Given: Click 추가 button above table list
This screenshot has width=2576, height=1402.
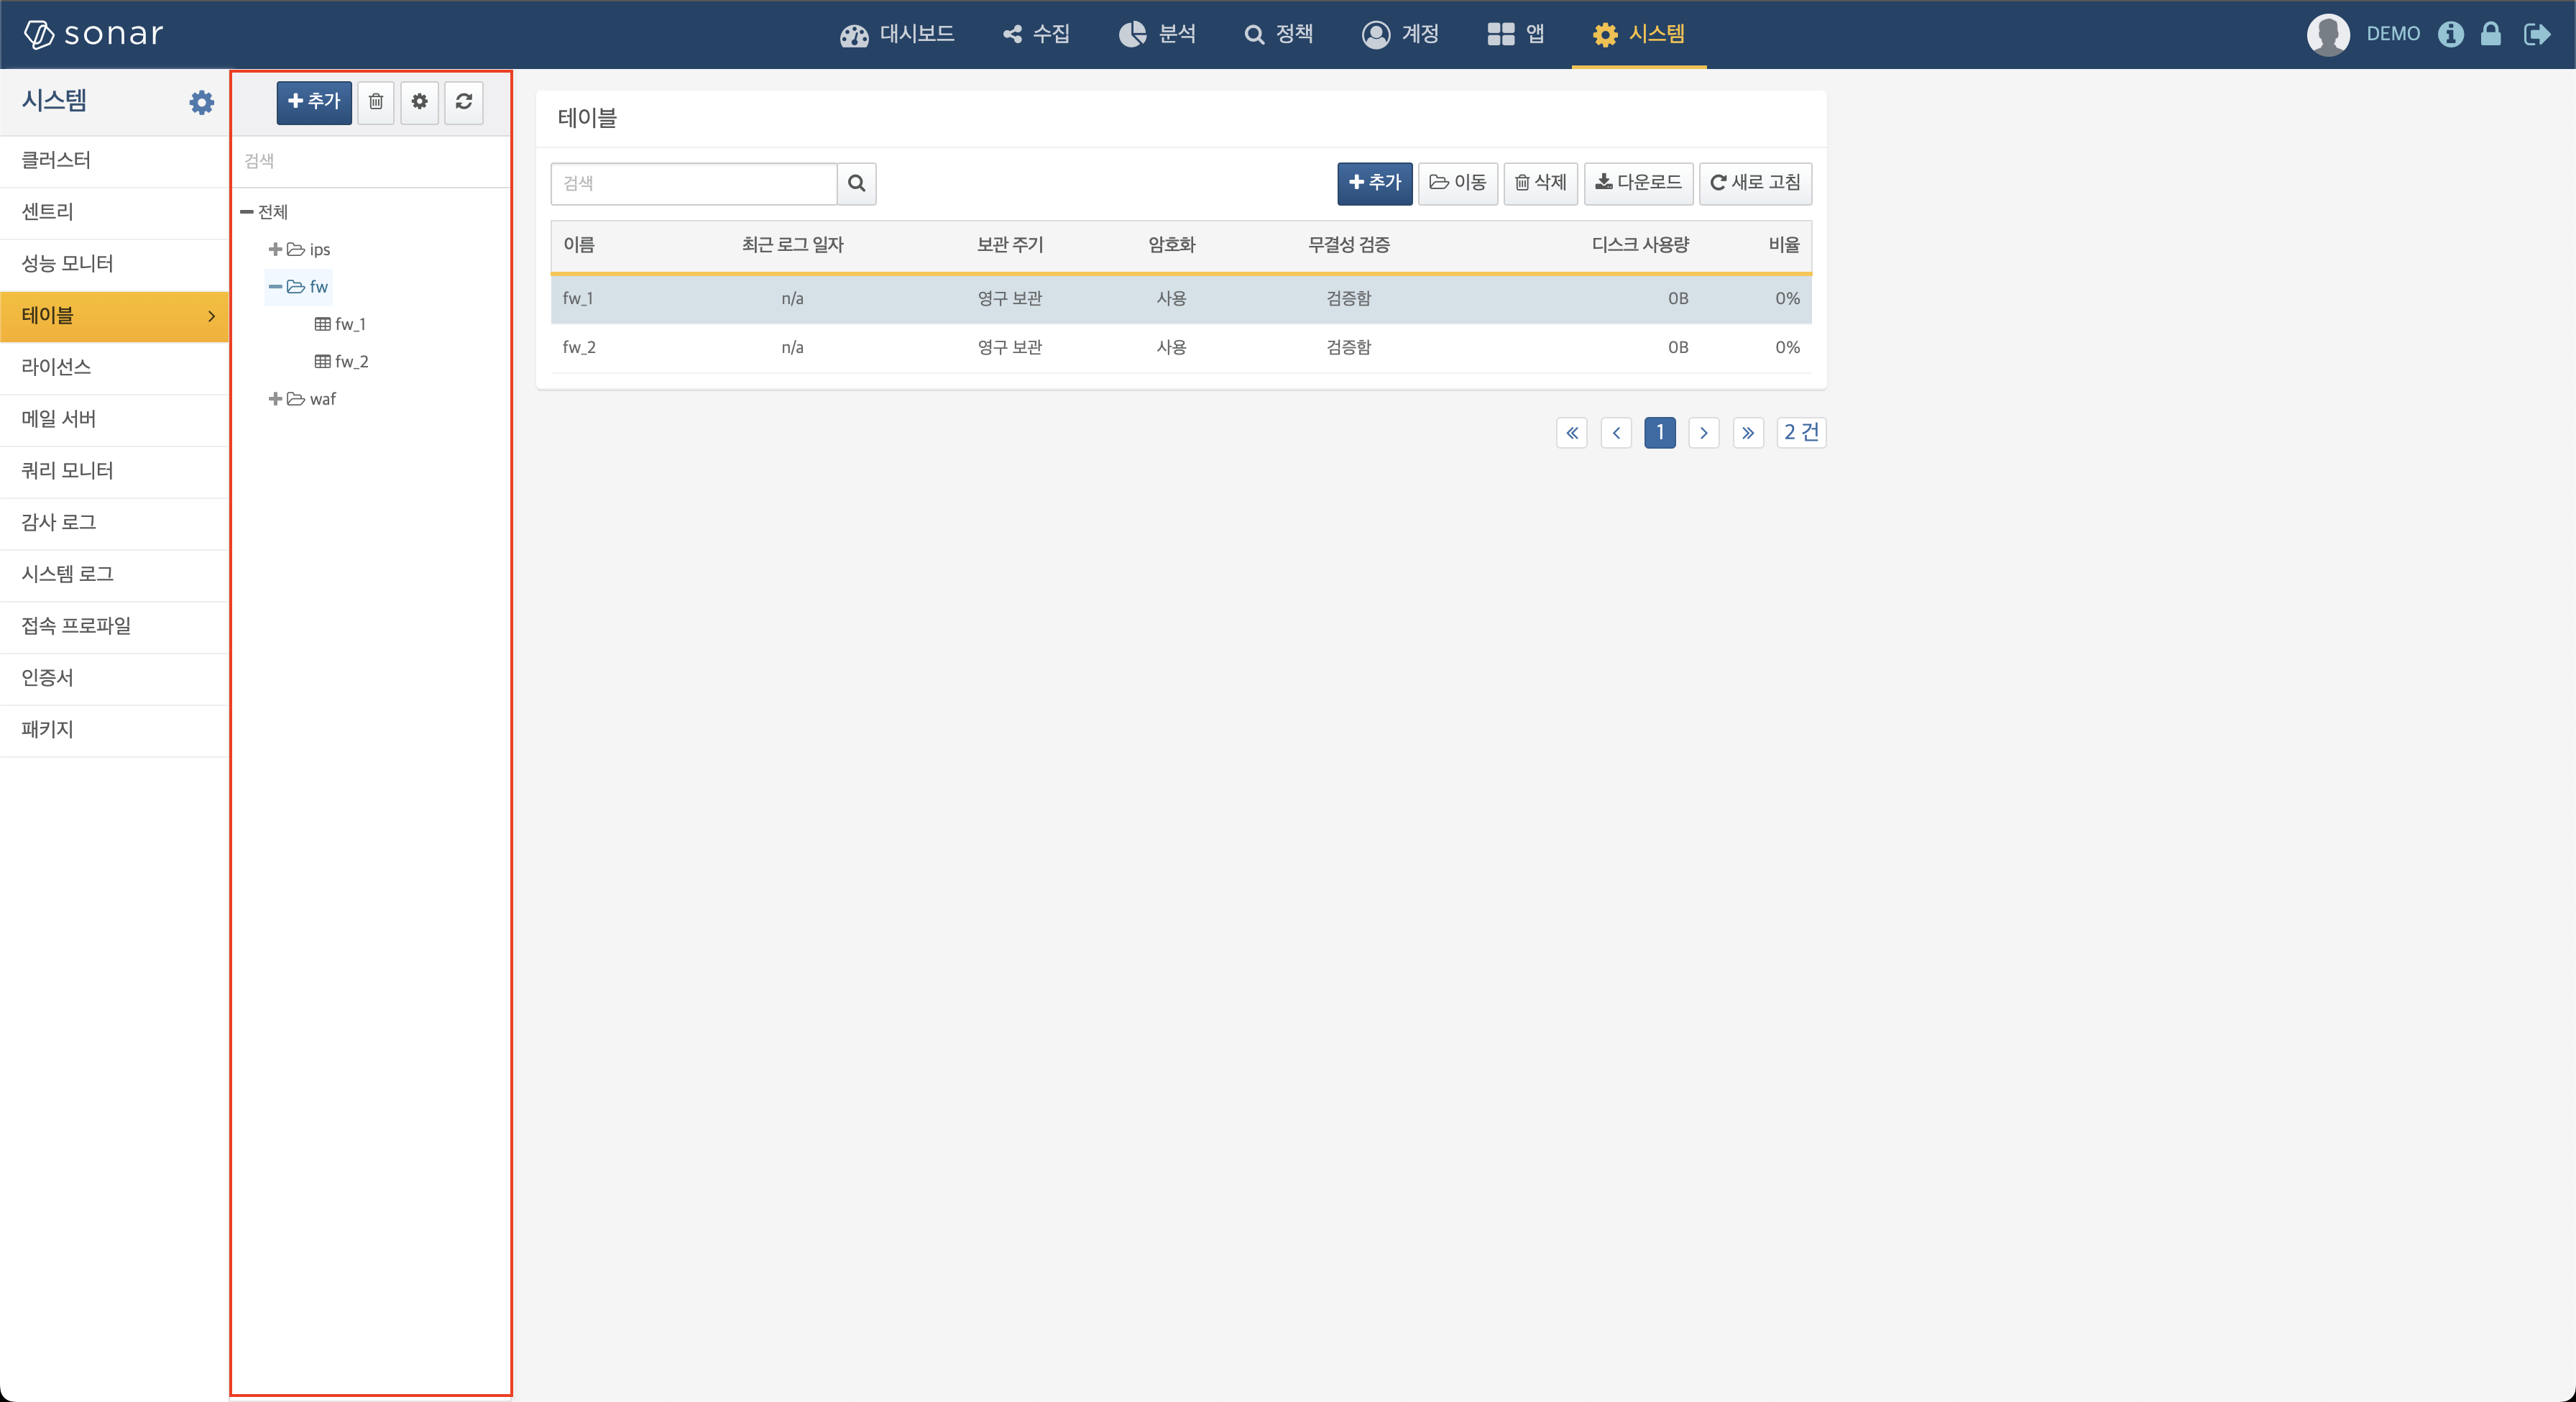Looking at the screenshot, I should [1375, 183].
